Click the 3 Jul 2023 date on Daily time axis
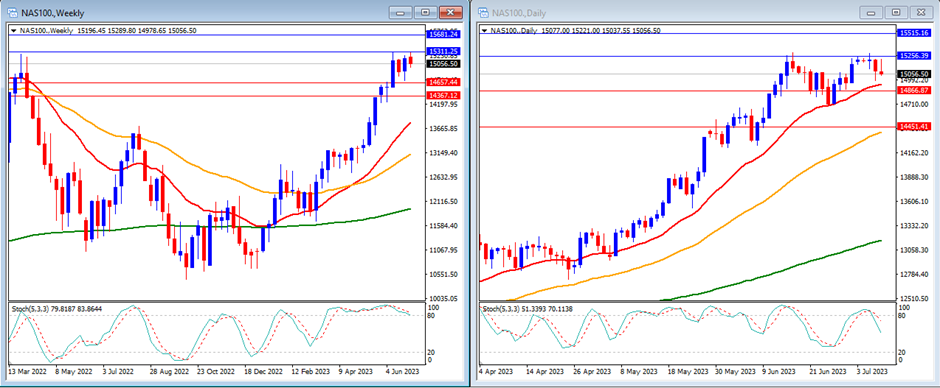The image size is (940, 388). click(x=871, y=372)
